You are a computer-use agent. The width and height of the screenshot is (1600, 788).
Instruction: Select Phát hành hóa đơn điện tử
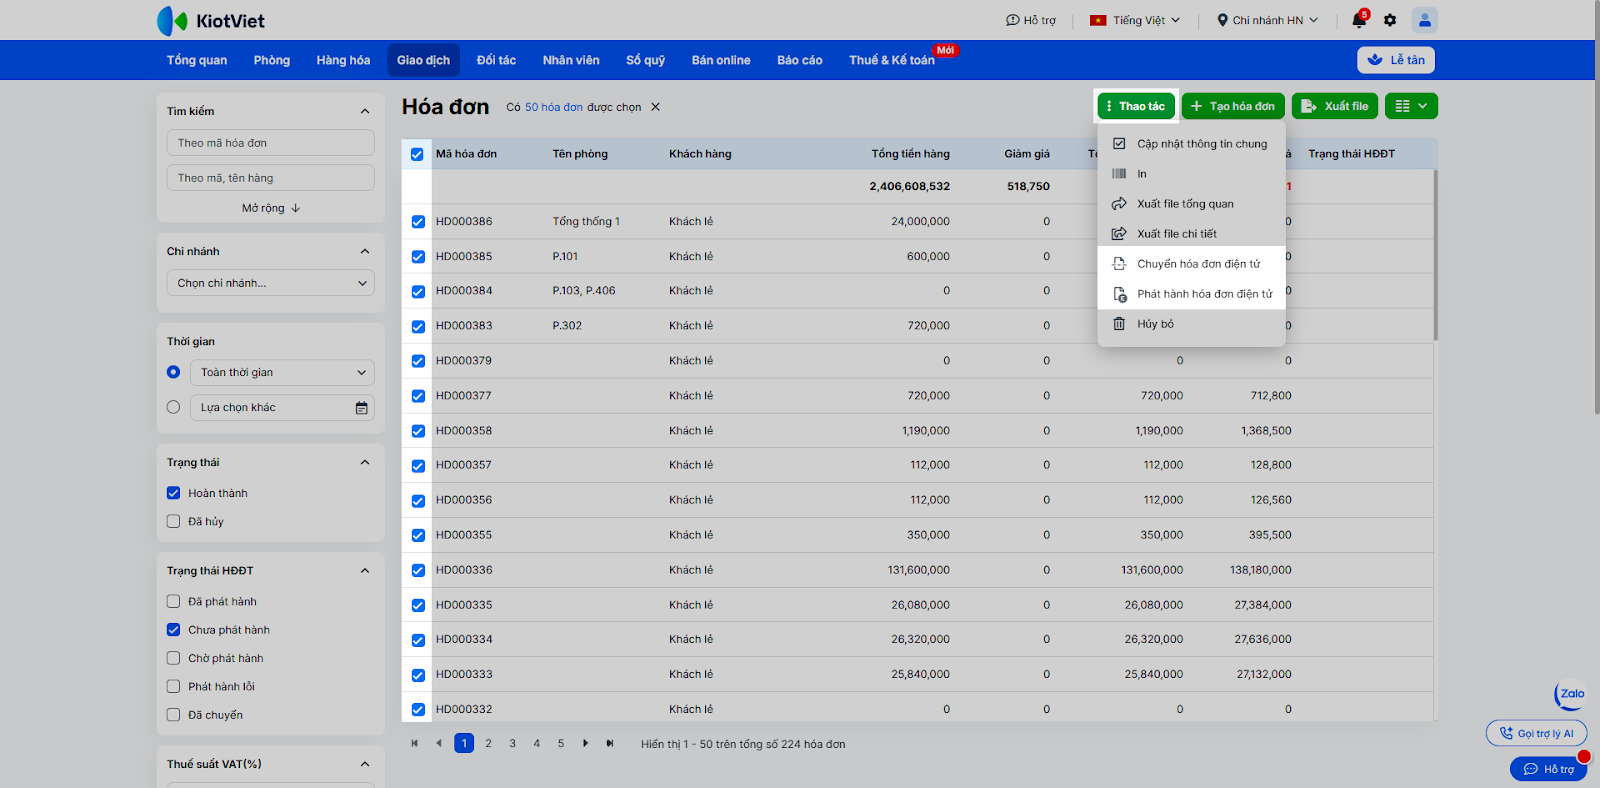click(1204, 294)
